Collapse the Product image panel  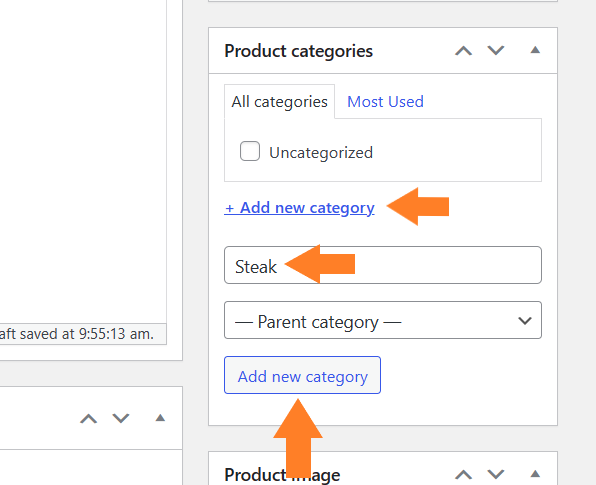coord(535,474)
